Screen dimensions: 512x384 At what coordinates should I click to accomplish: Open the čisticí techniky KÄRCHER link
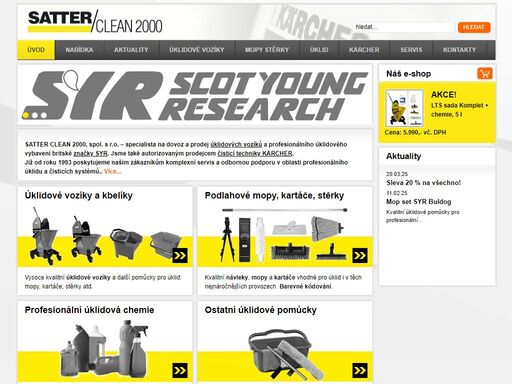pos(255,153)
